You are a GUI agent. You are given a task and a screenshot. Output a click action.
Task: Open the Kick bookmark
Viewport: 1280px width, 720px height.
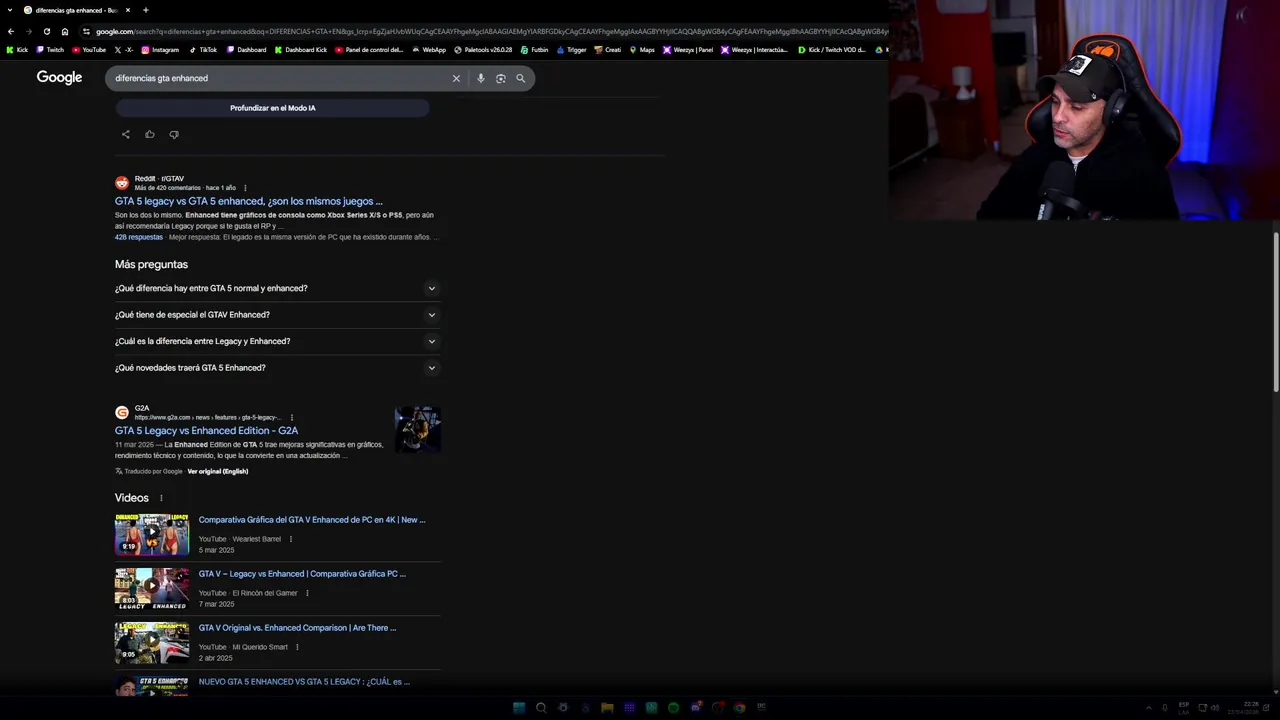(x=17, y=50)
